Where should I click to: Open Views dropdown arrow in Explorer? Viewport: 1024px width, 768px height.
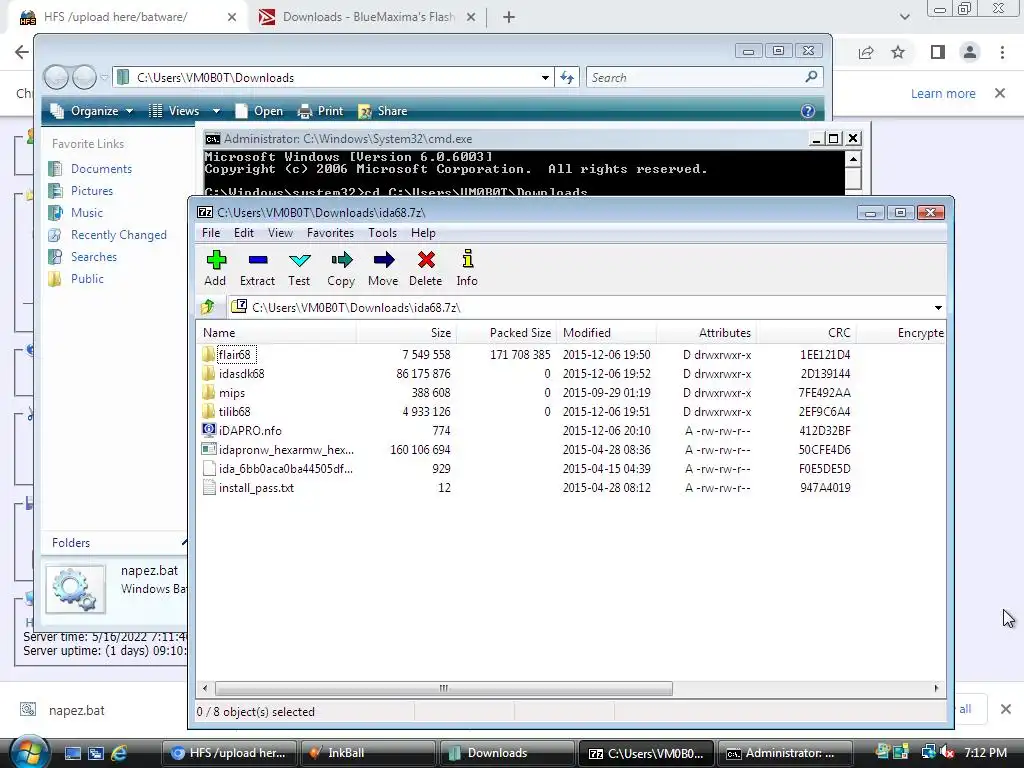(216, 112)
